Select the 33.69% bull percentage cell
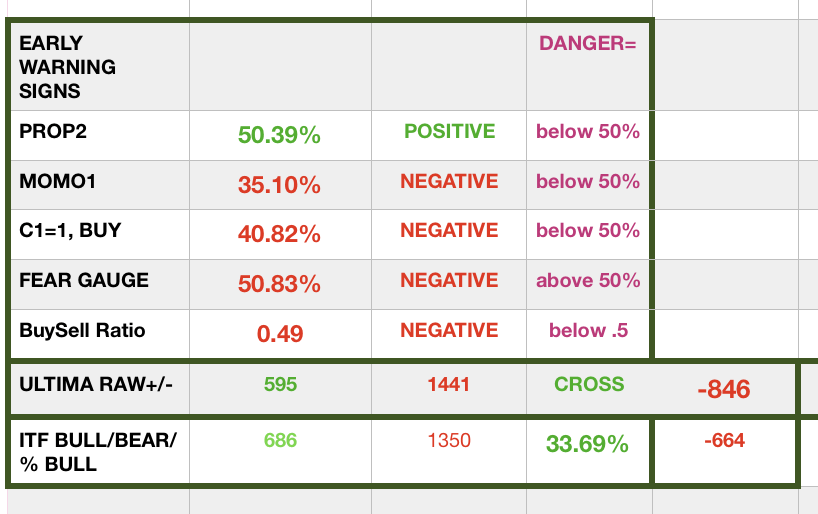818x514 pixels. coord(588,445)
